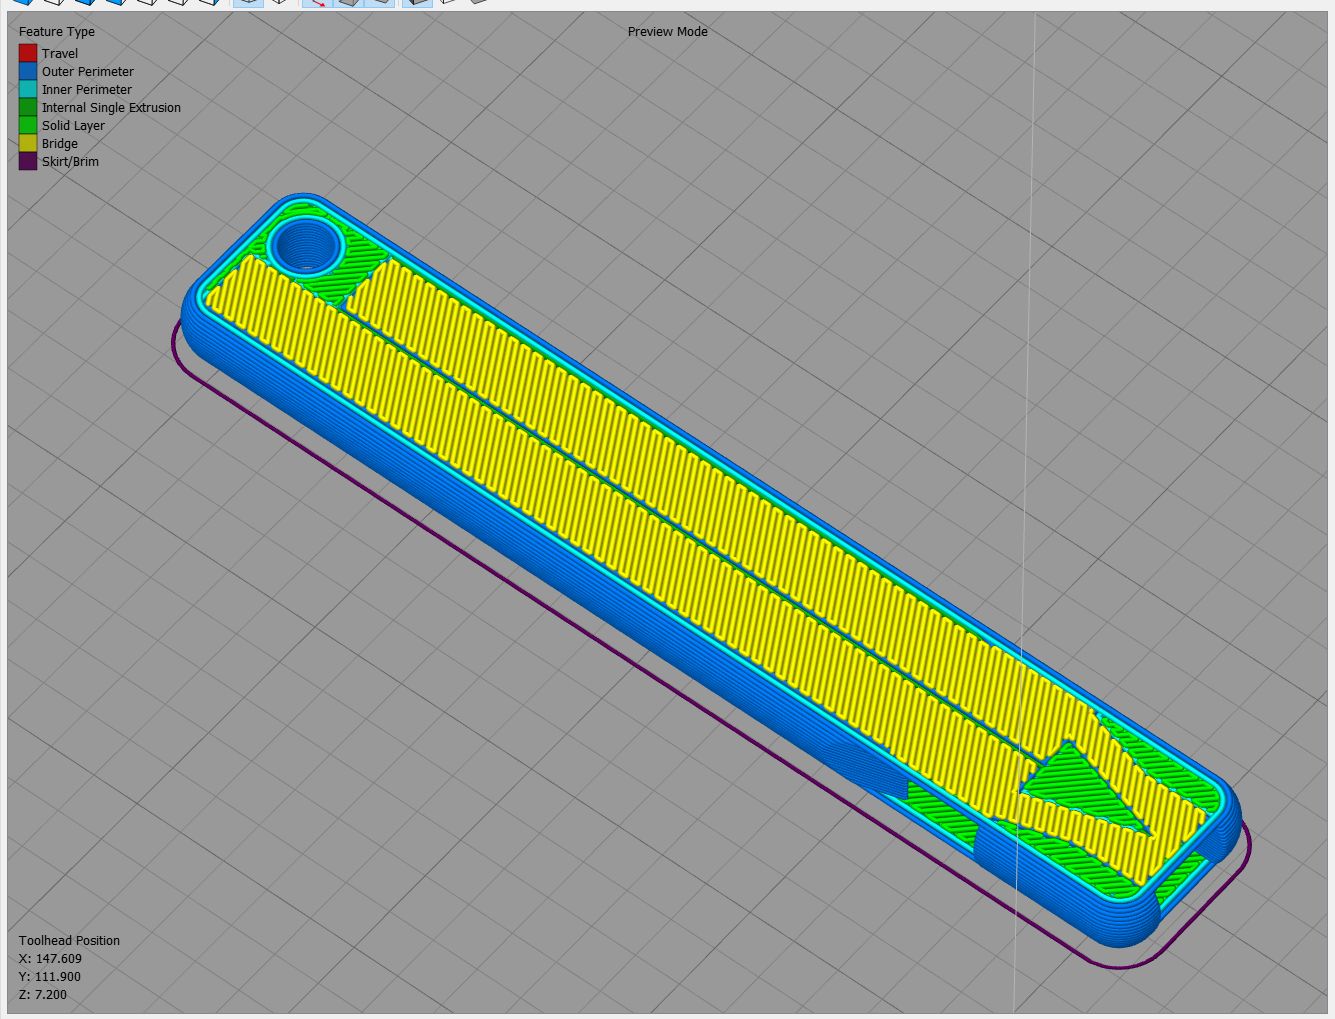Image resolution: width=1335 pixels, height=1019 pixels.
Task: Click the "Outer Perimeter" legend label
Action: [x=88, y=72]
